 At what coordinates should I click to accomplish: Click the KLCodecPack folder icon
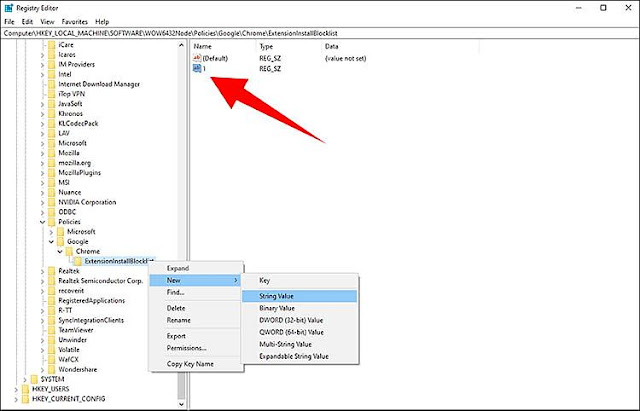51,123
